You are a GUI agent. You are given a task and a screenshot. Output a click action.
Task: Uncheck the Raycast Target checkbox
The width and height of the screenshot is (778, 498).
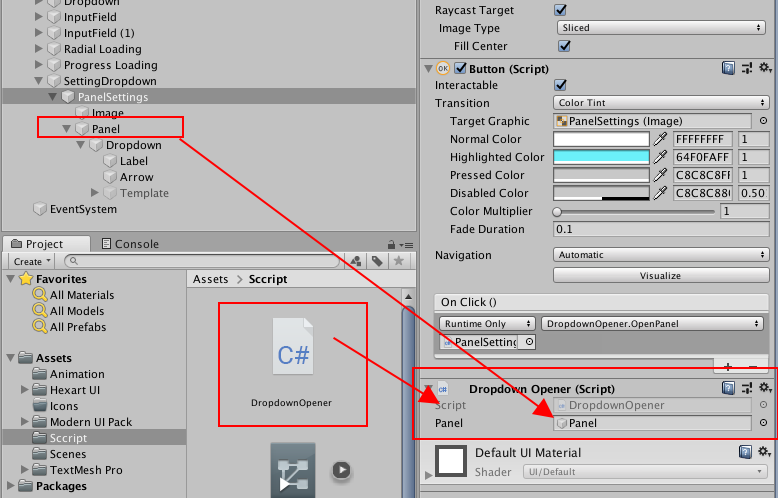(x=560, y=10)
